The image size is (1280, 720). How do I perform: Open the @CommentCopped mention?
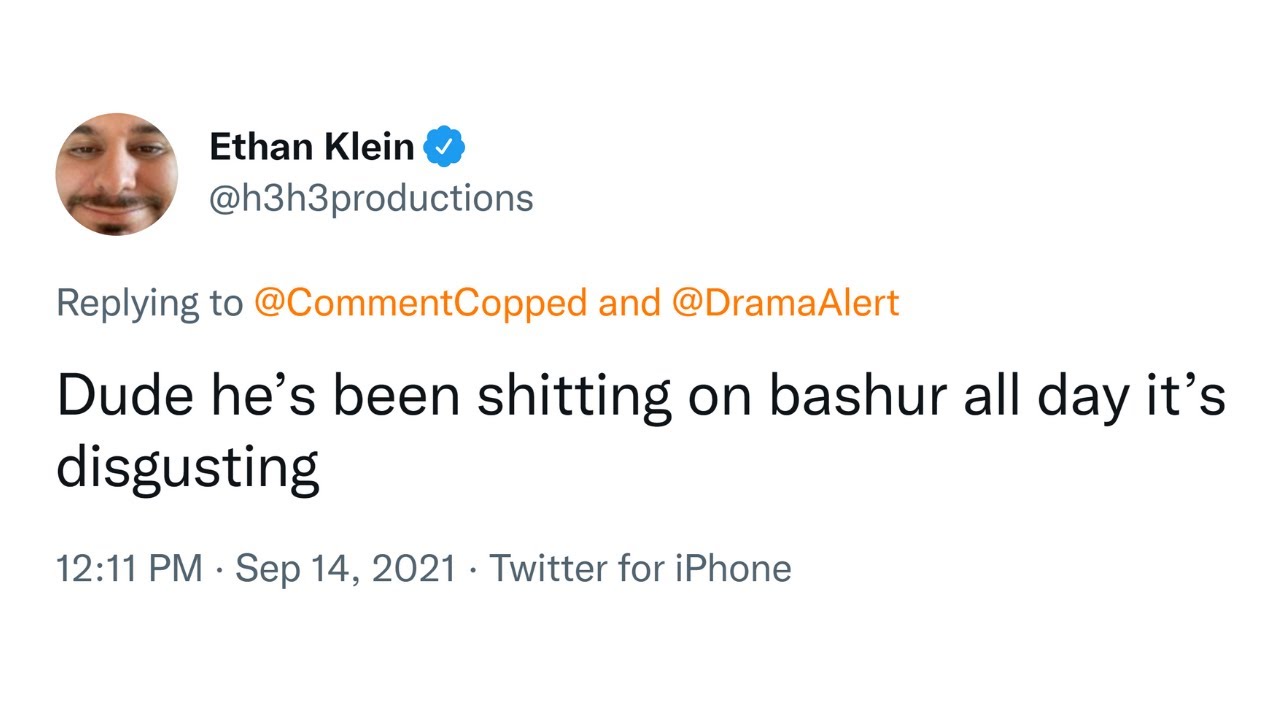click(x=420, y=302)
